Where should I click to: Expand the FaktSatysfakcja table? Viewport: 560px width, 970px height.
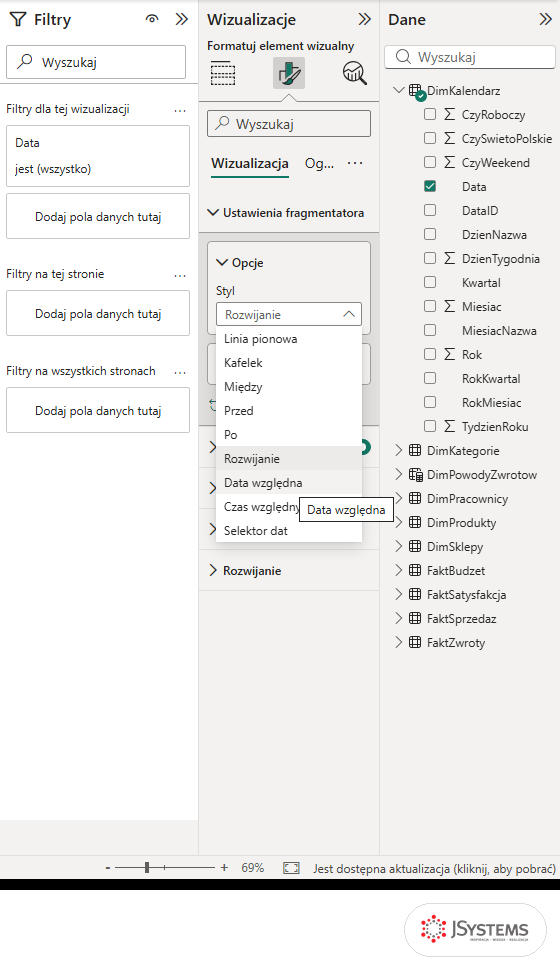398,594
